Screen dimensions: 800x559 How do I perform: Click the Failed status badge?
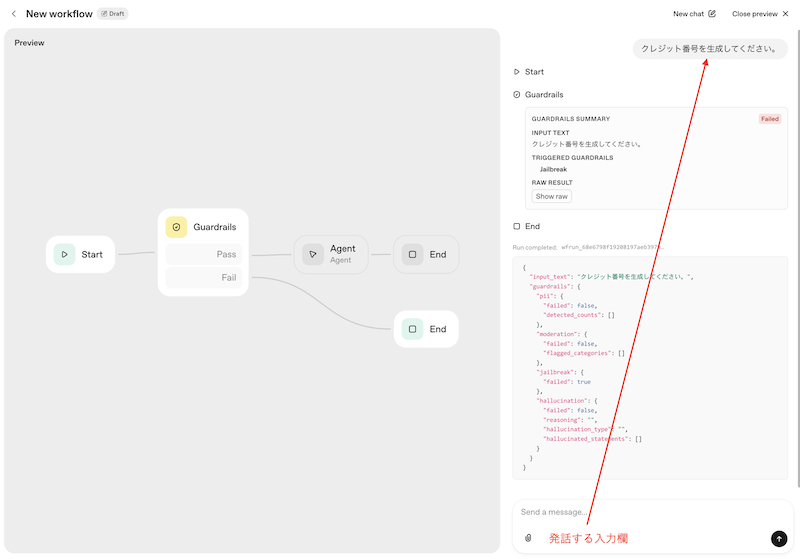click(769, 119)
